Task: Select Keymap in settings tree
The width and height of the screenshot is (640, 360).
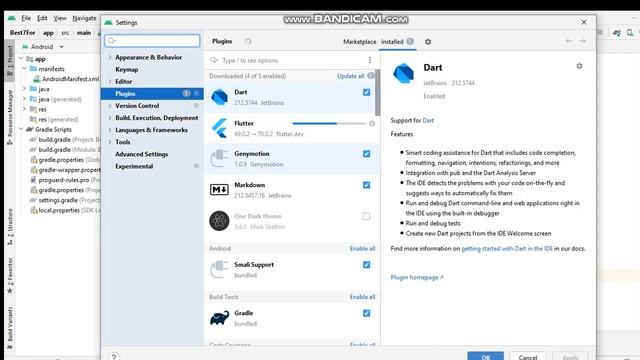Action: 127,70
